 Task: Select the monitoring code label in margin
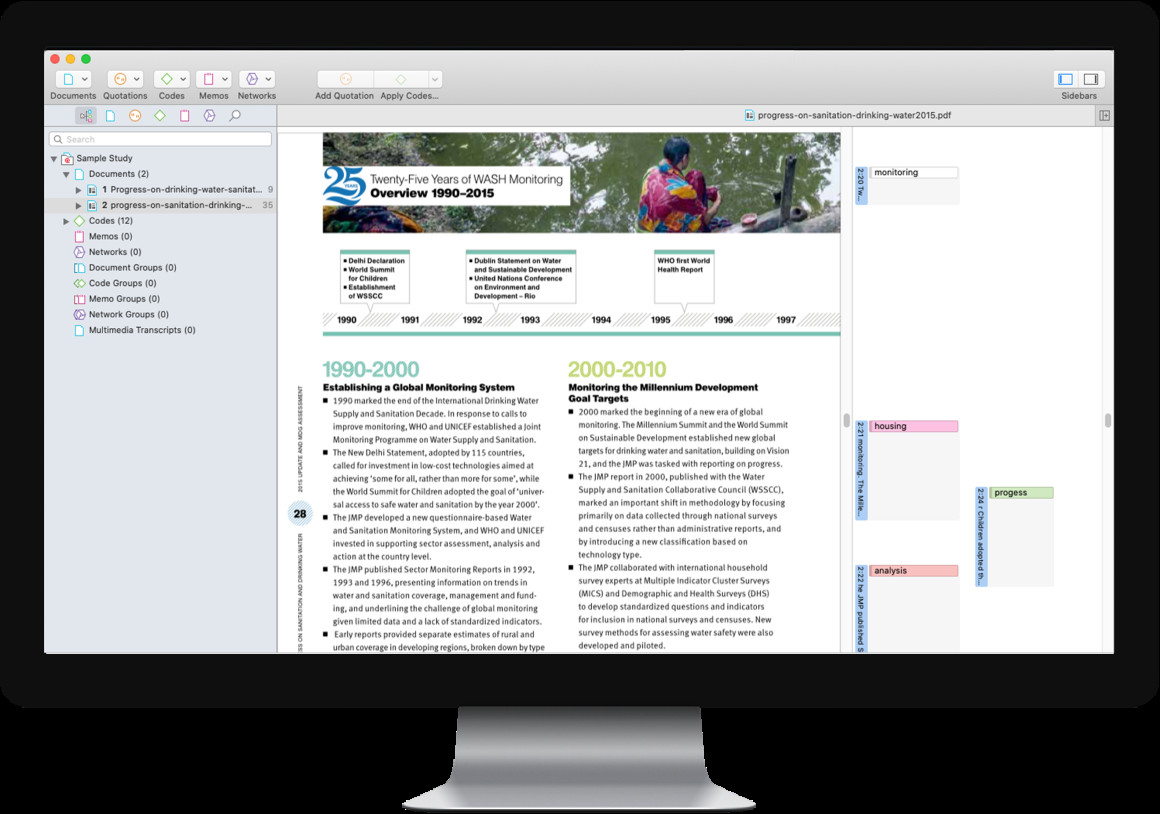(914, 172)
